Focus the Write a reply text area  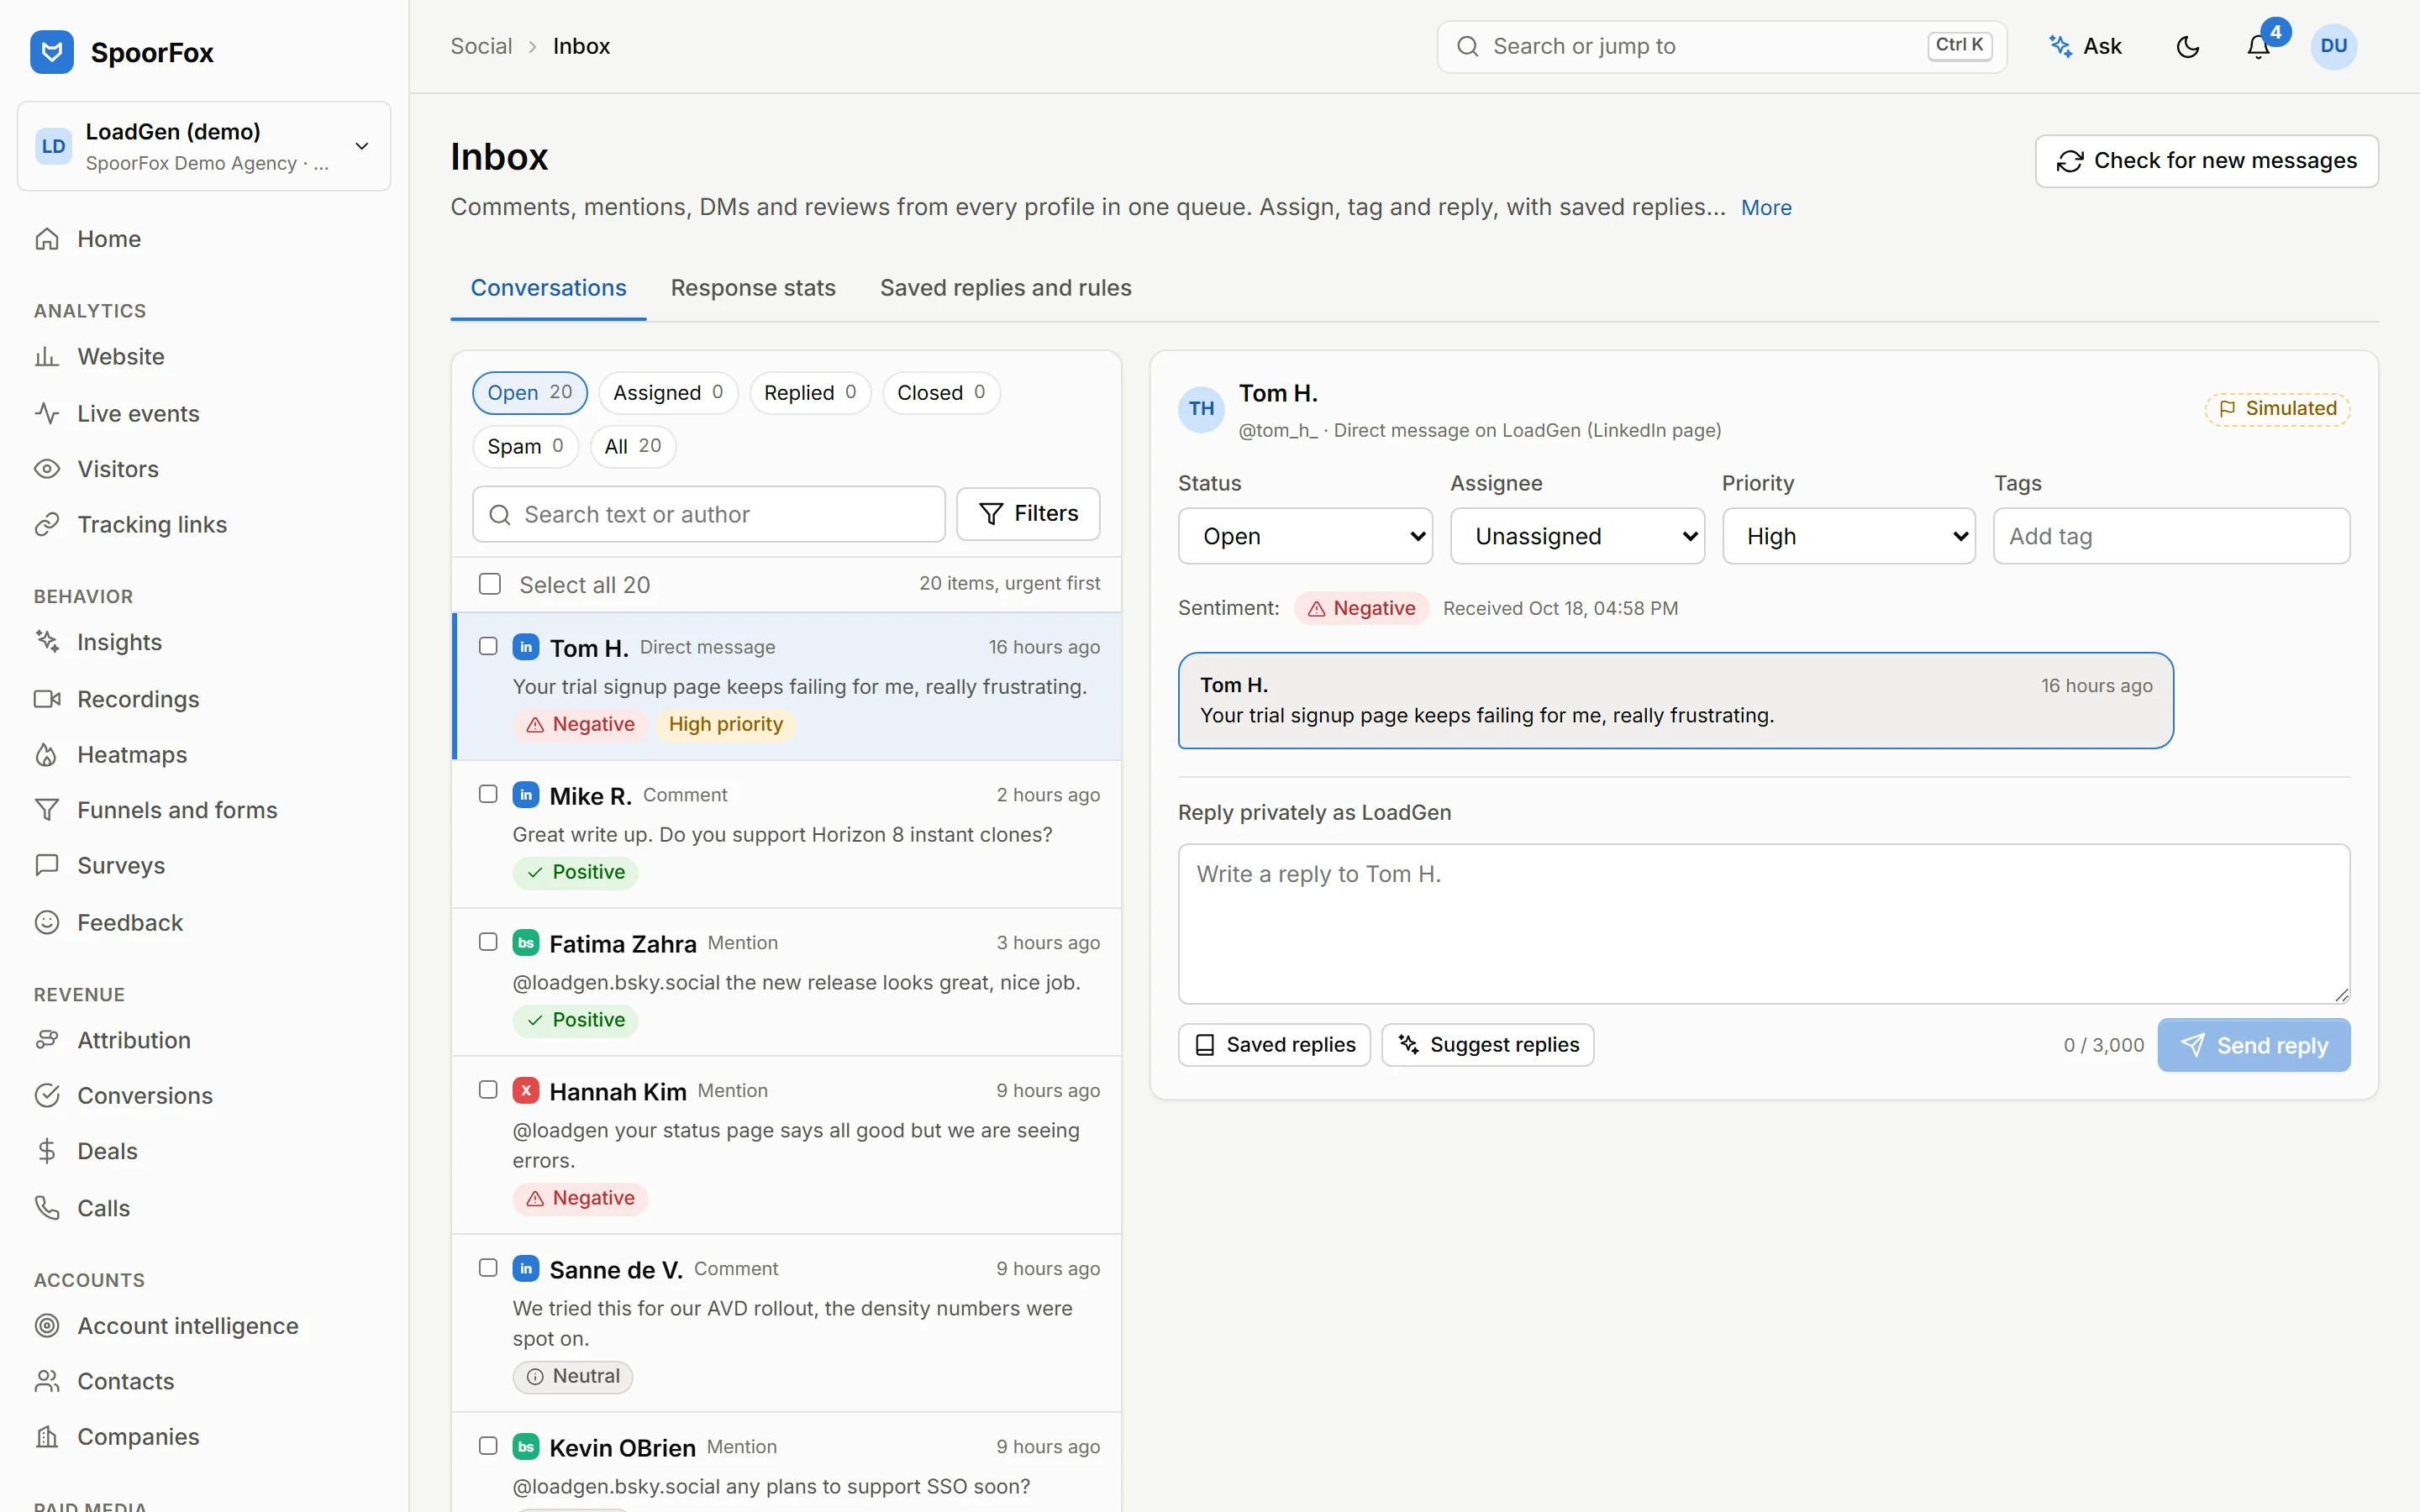1764,924
